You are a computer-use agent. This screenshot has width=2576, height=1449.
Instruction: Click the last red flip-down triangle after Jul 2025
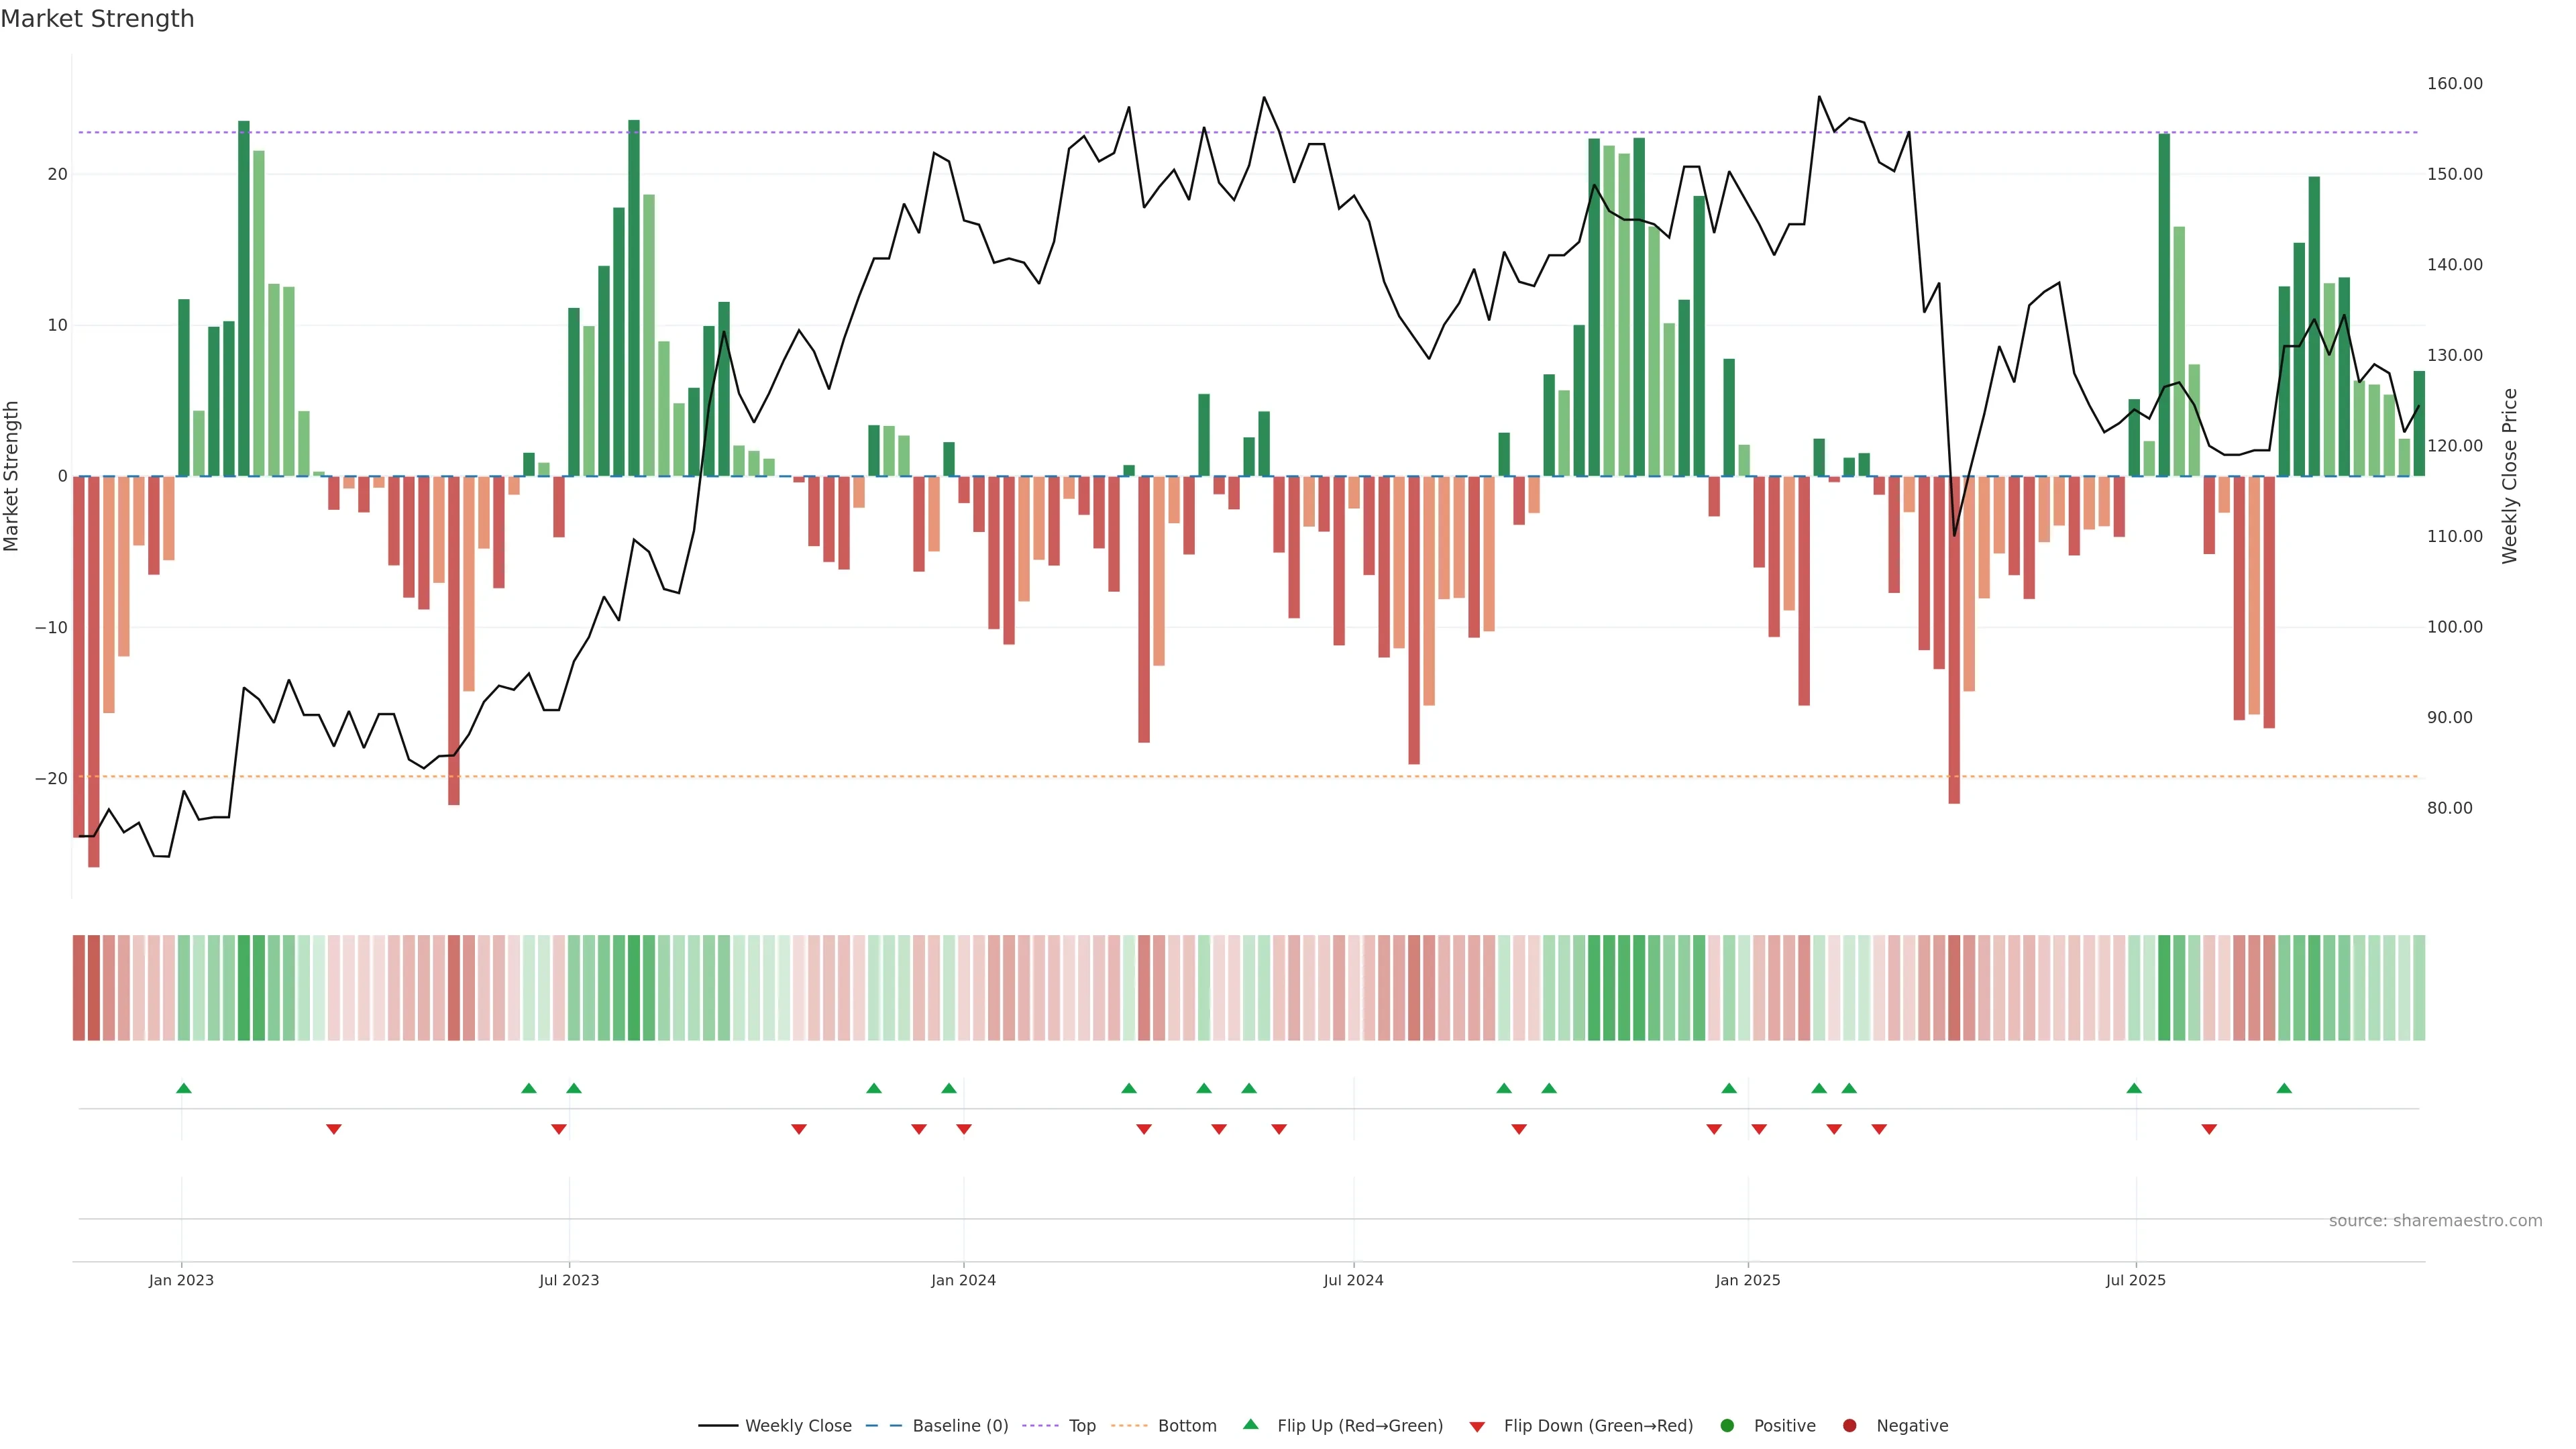click(x=2209, y=1129)
